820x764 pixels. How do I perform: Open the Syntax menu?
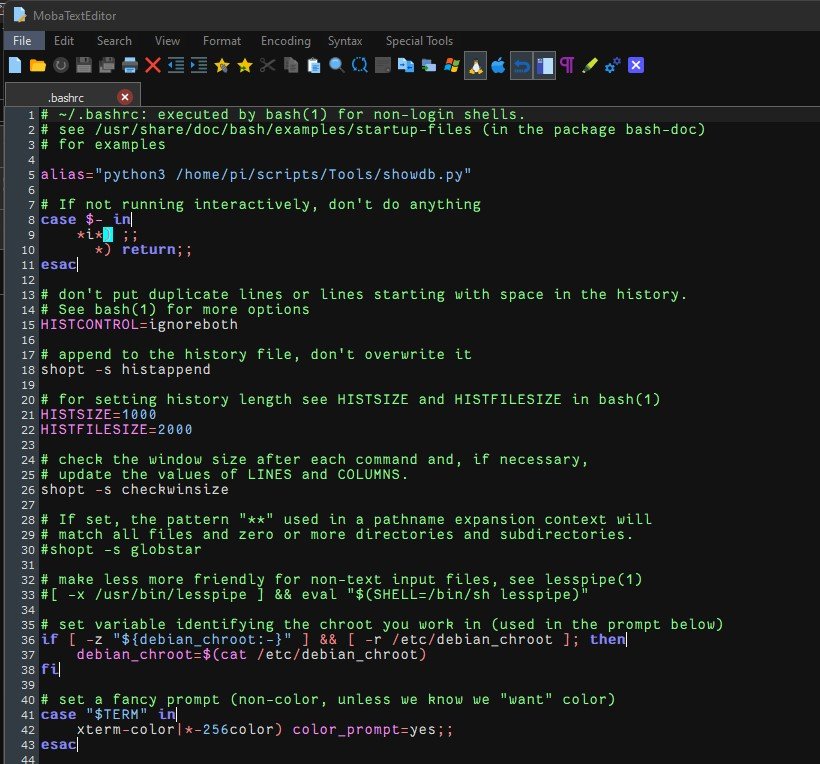pos(345,41)
